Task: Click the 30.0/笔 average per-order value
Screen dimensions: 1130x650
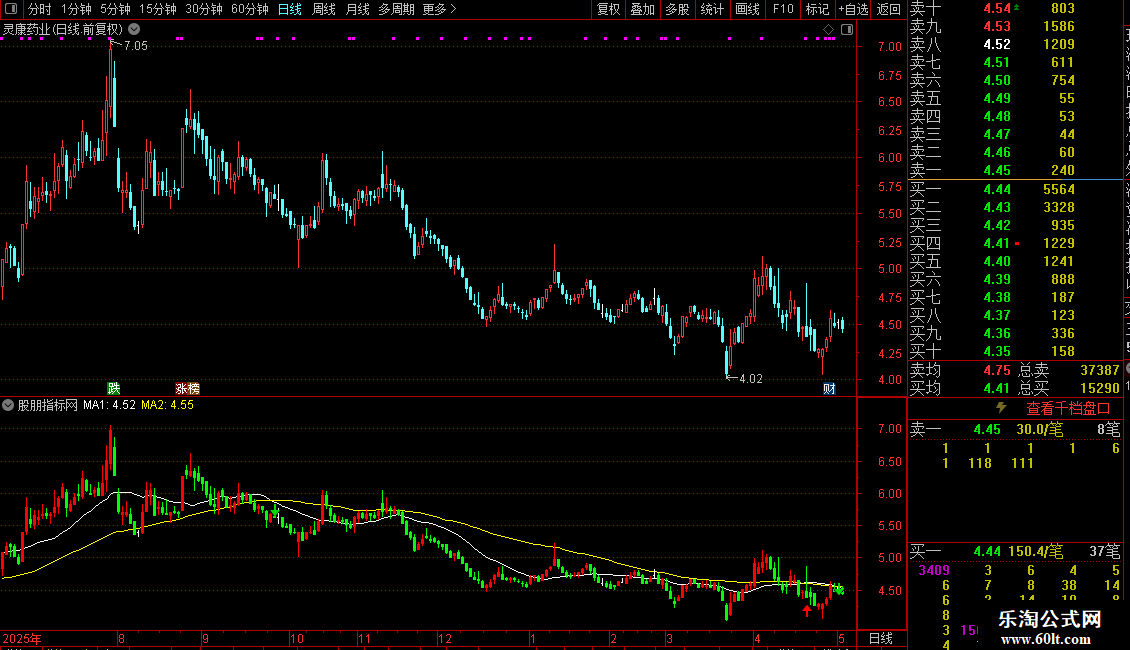Action: click(1039, 429)
